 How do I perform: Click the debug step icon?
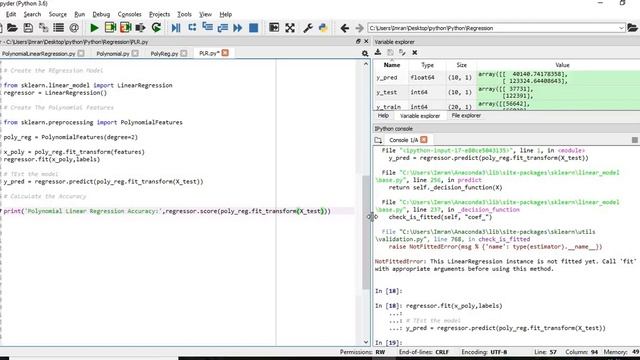192,28
